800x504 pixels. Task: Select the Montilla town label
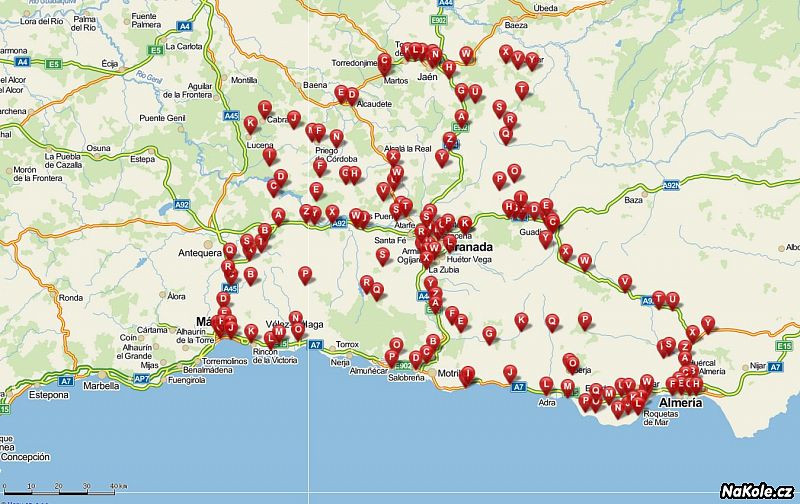[x=244, y=80]
